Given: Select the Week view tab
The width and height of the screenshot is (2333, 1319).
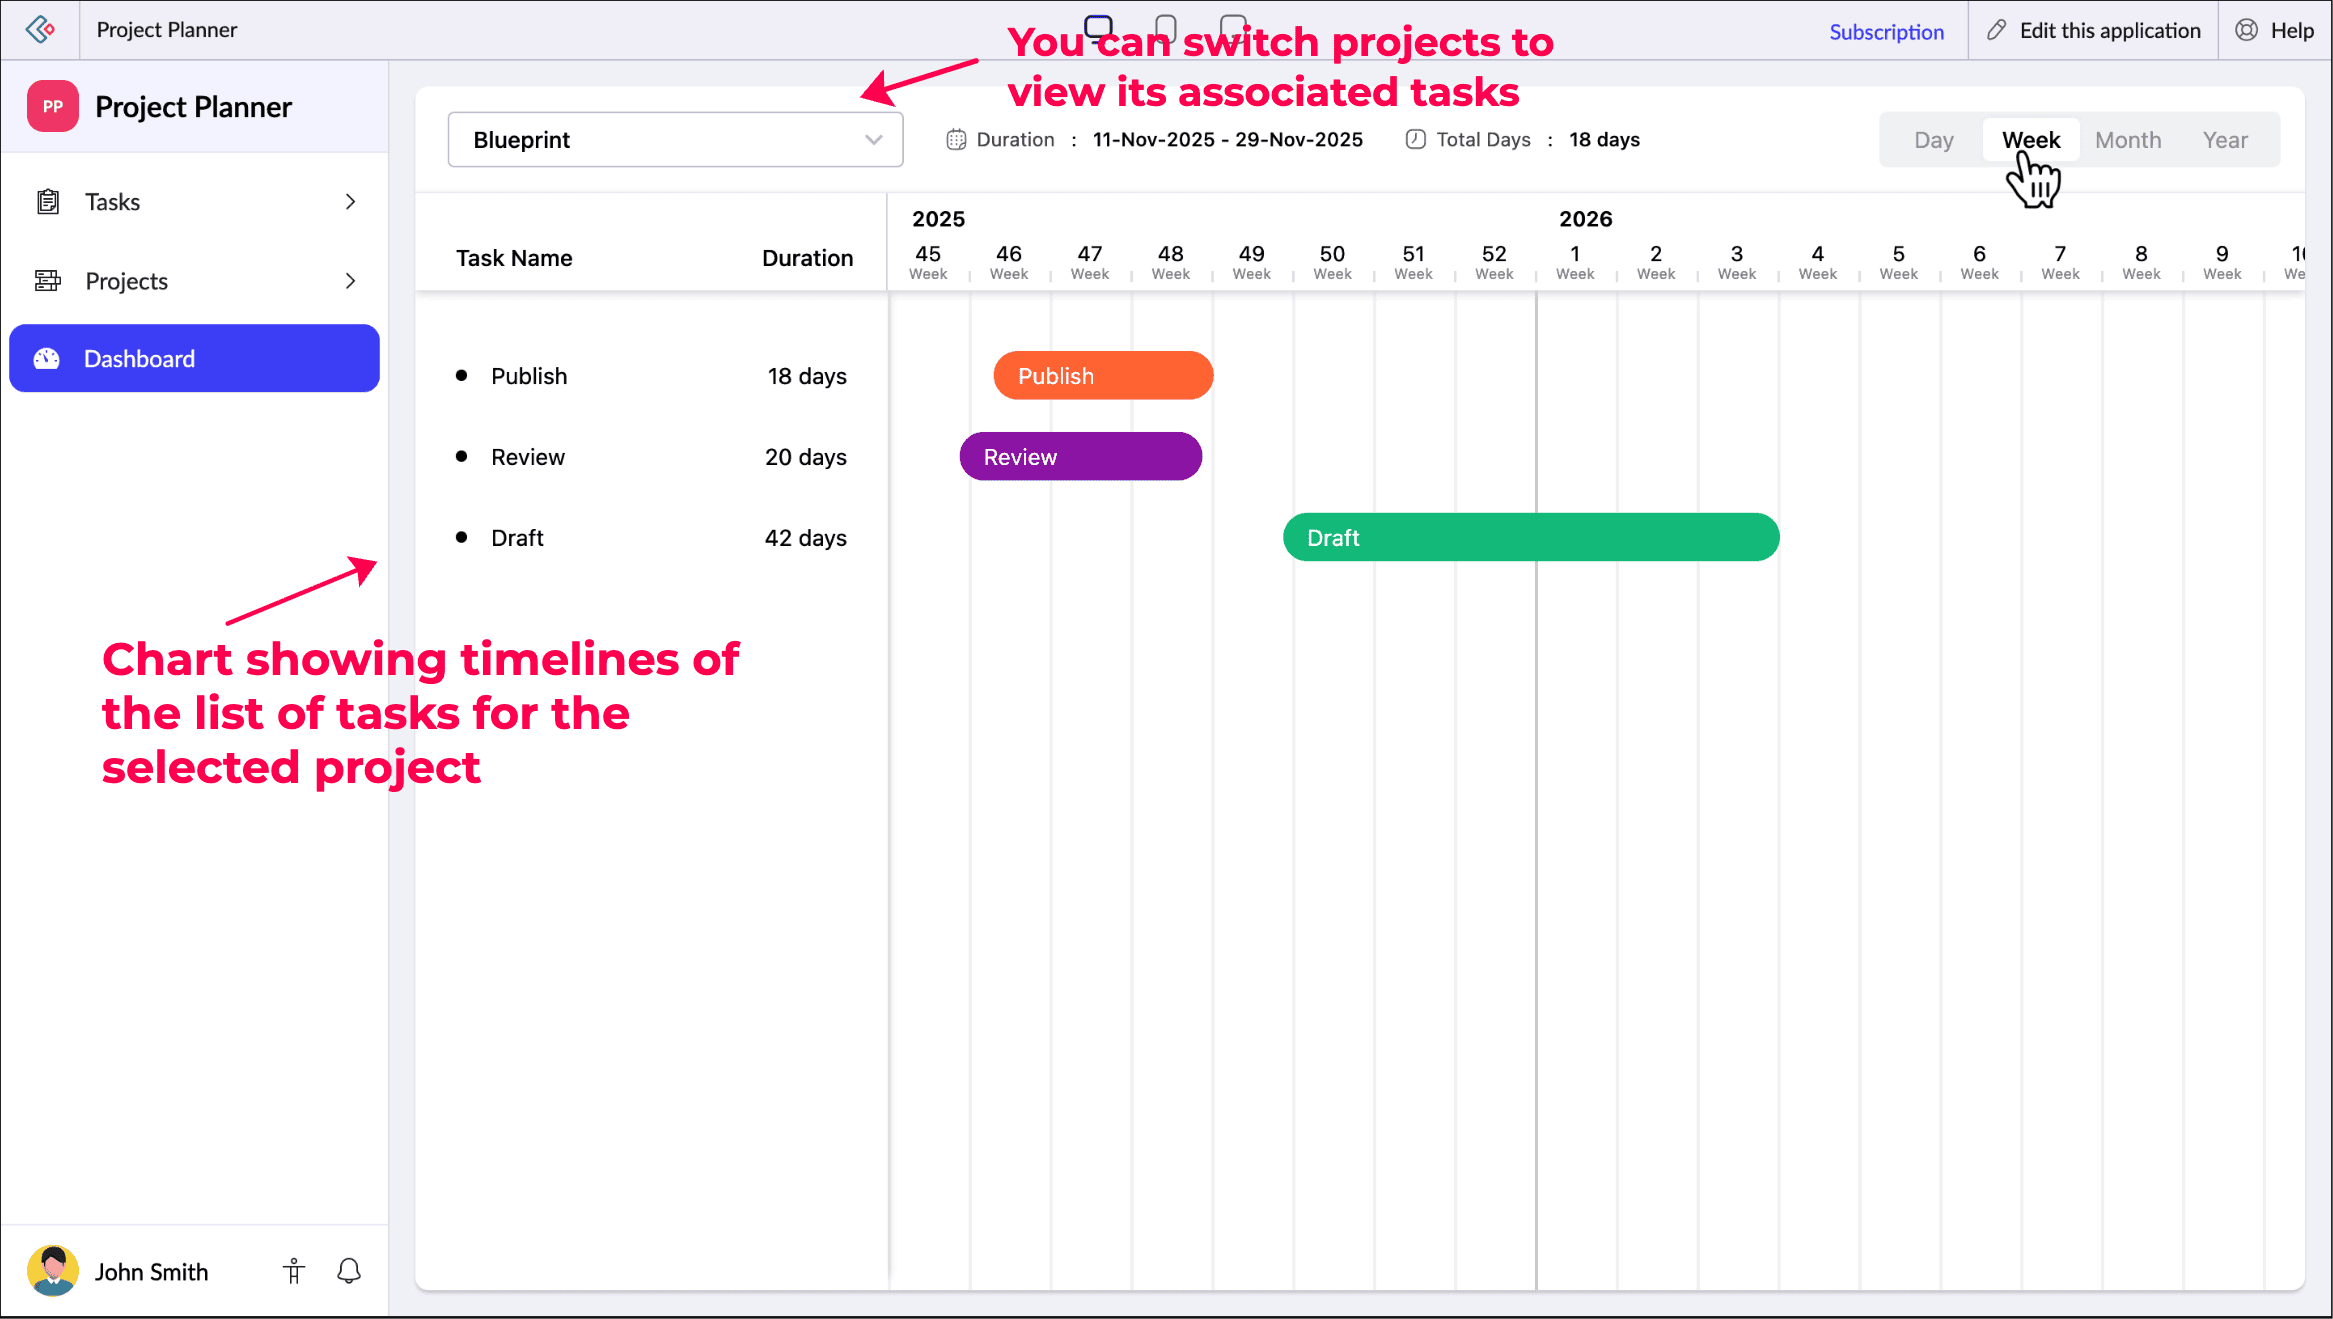Looking at the screenshot, I should tap(2031, 140).
